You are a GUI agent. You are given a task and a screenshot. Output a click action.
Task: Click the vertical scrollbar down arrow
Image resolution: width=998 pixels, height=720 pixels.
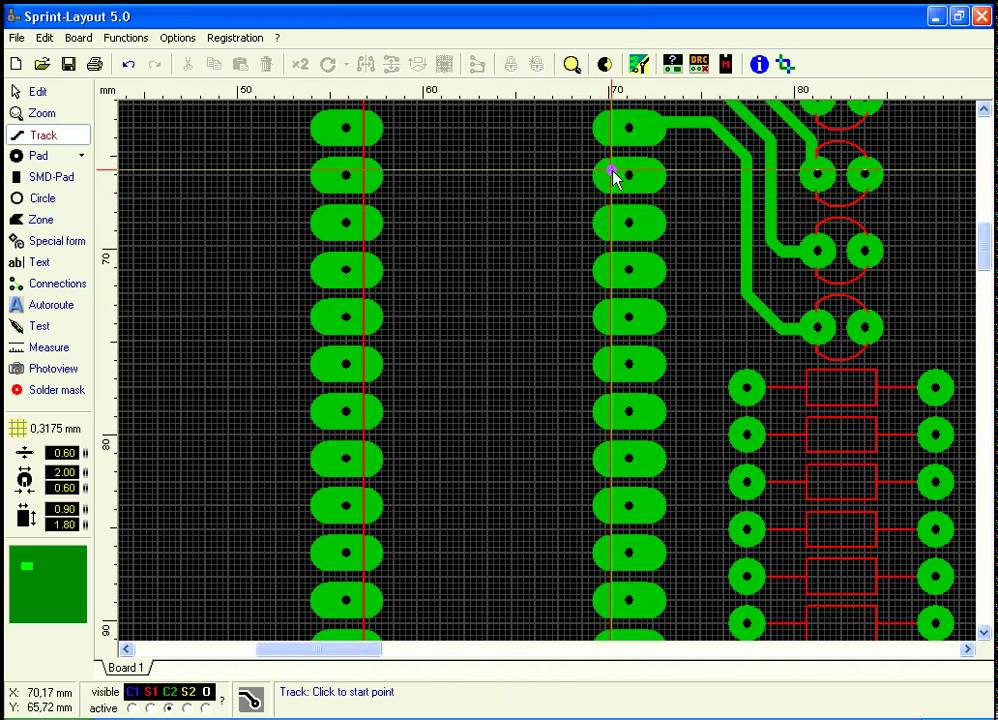point(983,633)
